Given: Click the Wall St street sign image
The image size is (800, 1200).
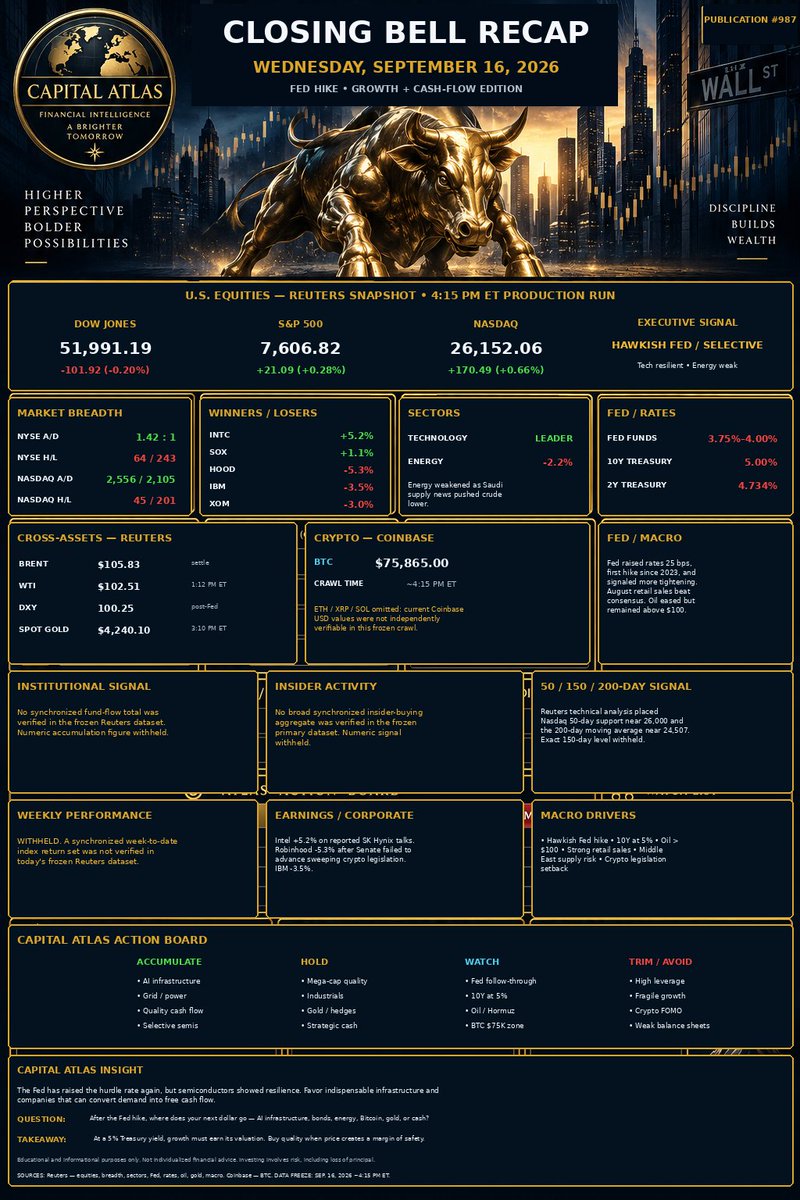Looking at the screenshot, I should [x=738, y=84].
